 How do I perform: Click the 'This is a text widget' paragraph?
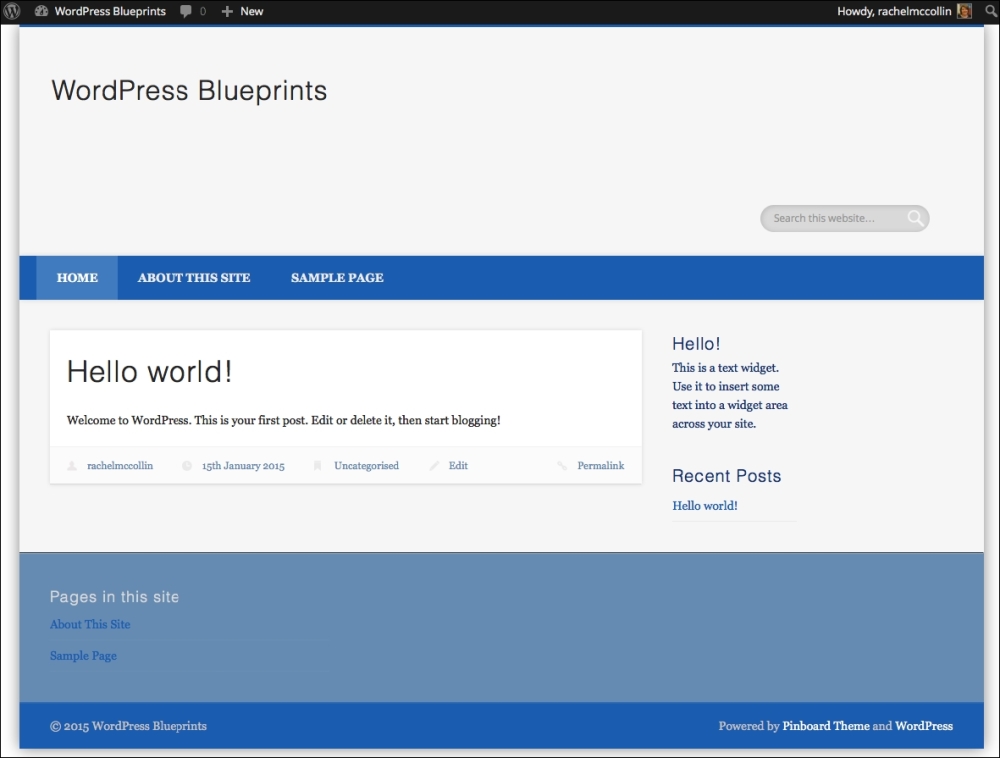coord(730,396)
